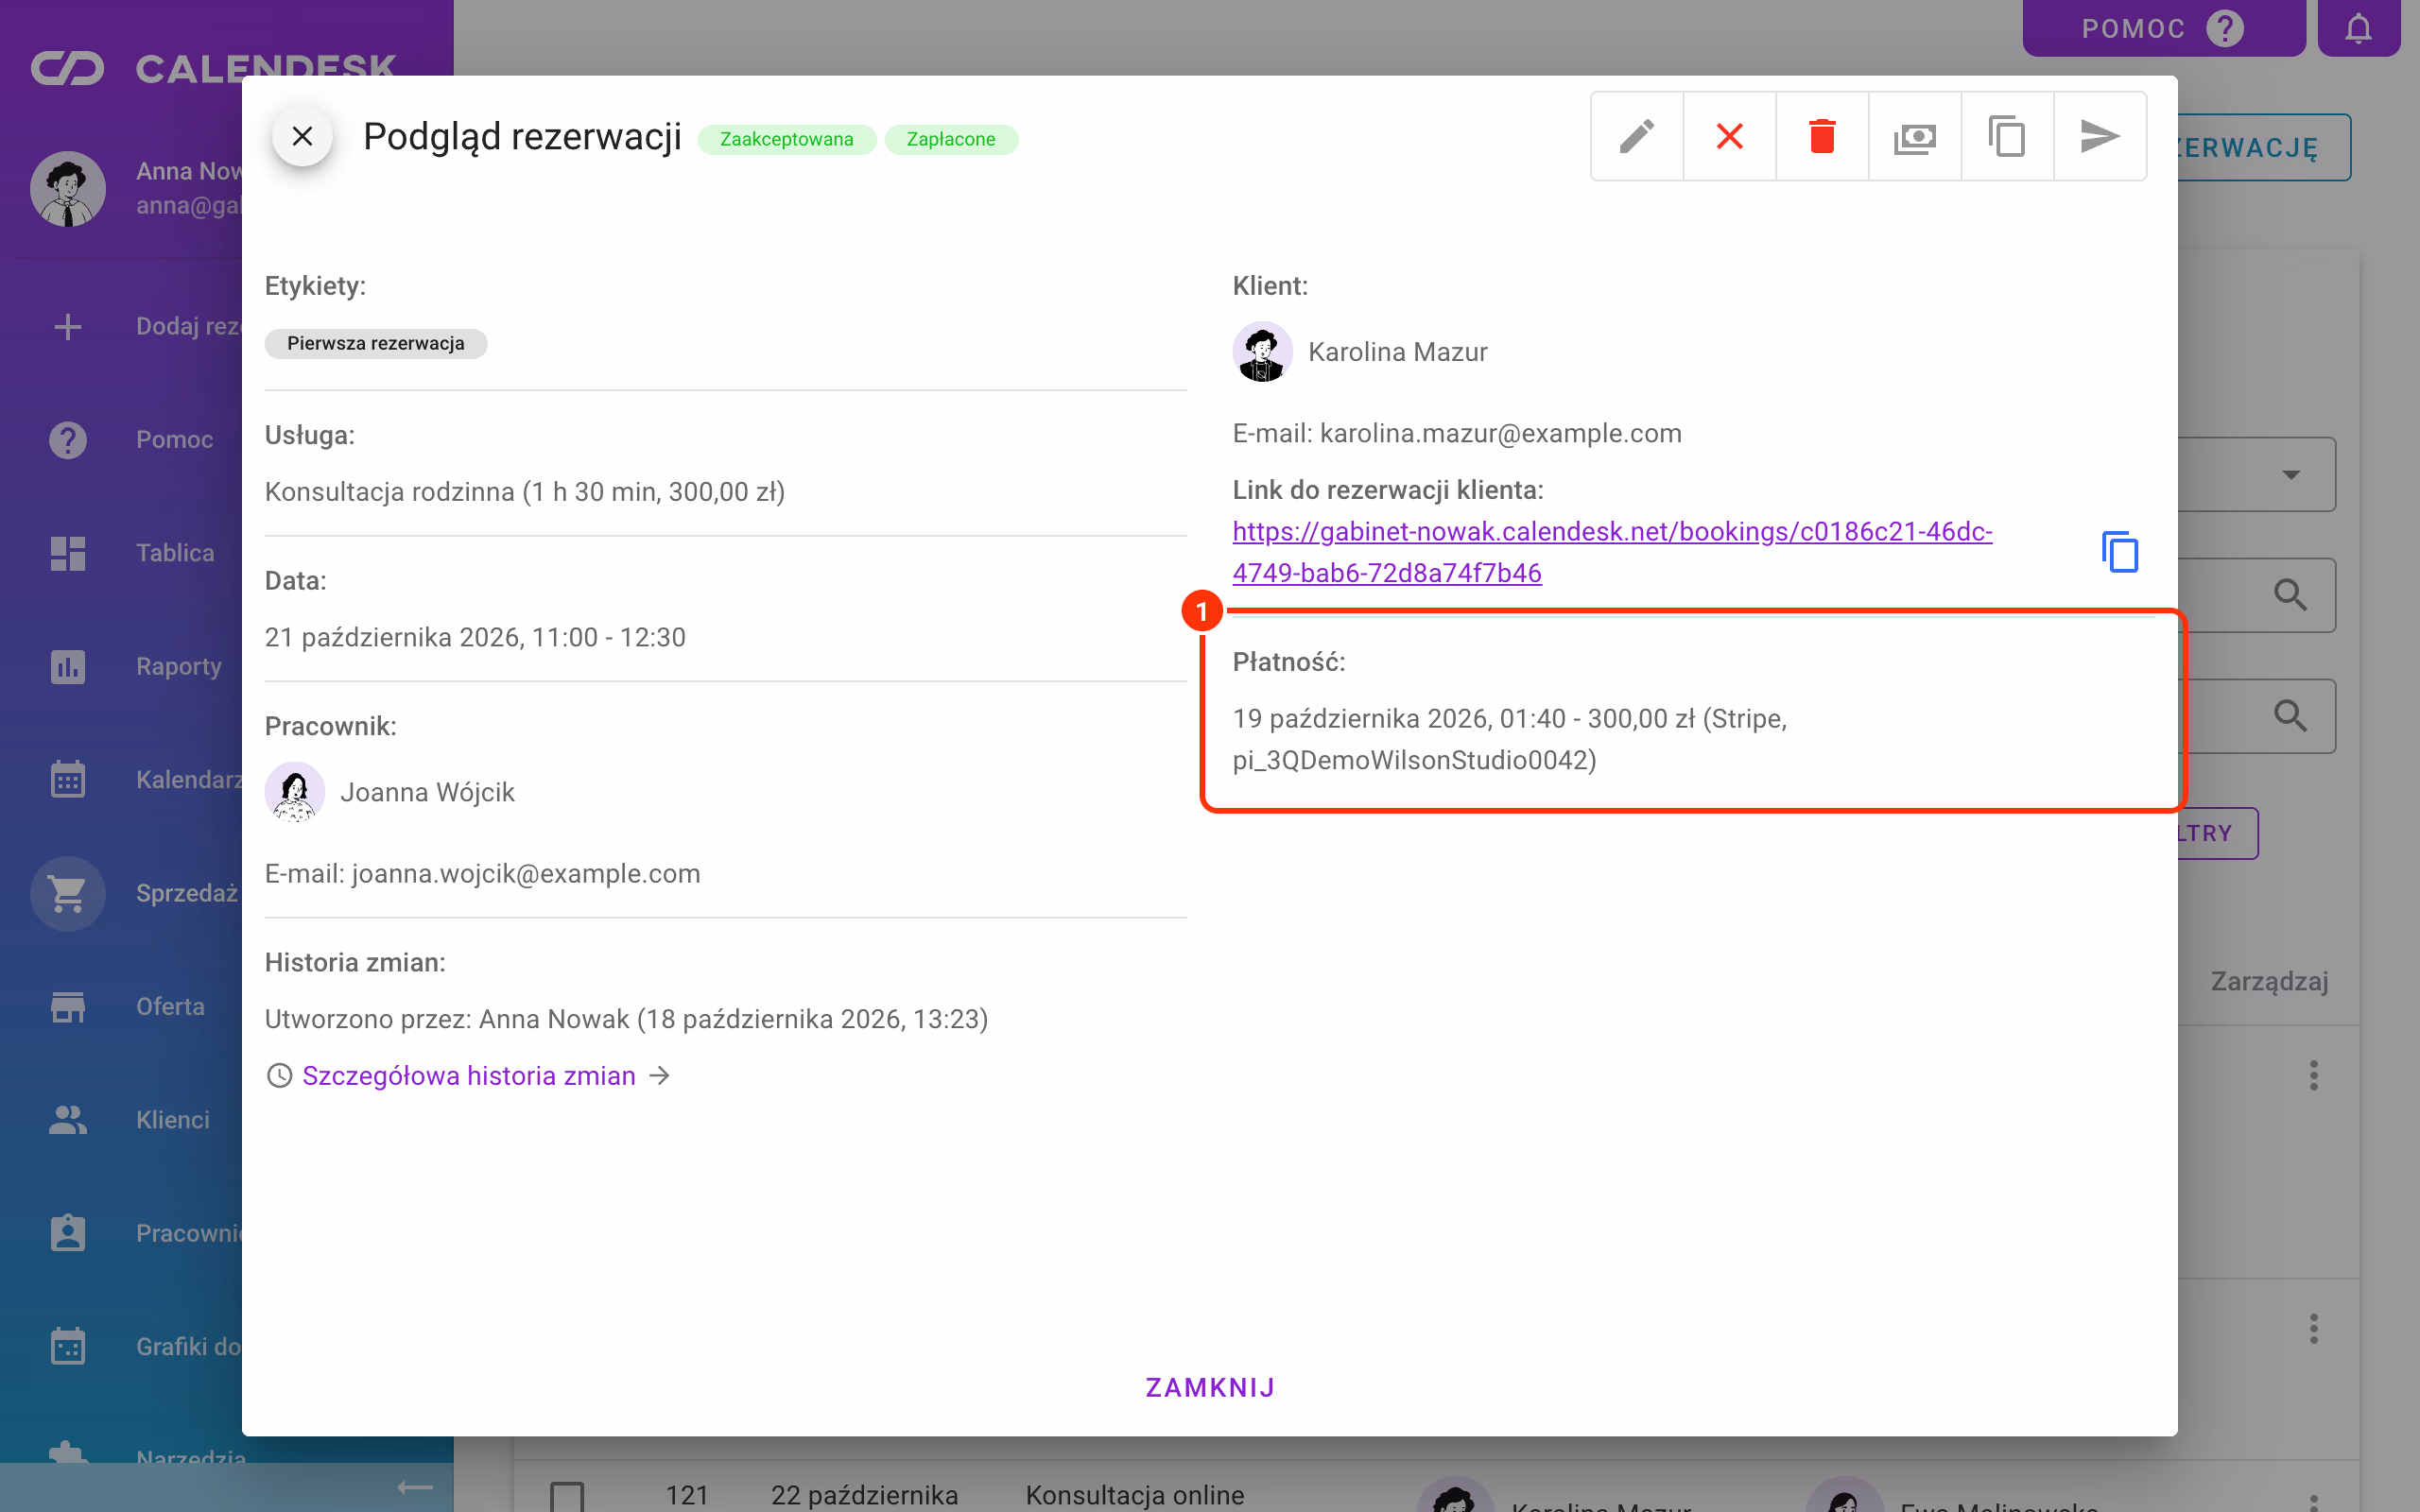Click the Zapłacone payment status chip
This screenshot has width=2420, height=1512.
tap(951, 139)
